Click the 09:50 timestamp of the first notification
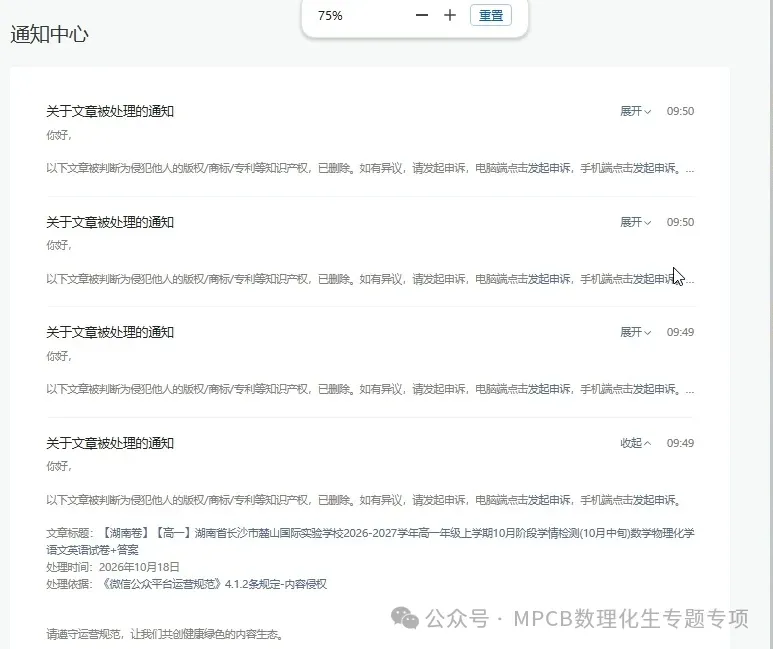The width and height of the screenshot is (773, 649). coord(680,111)
